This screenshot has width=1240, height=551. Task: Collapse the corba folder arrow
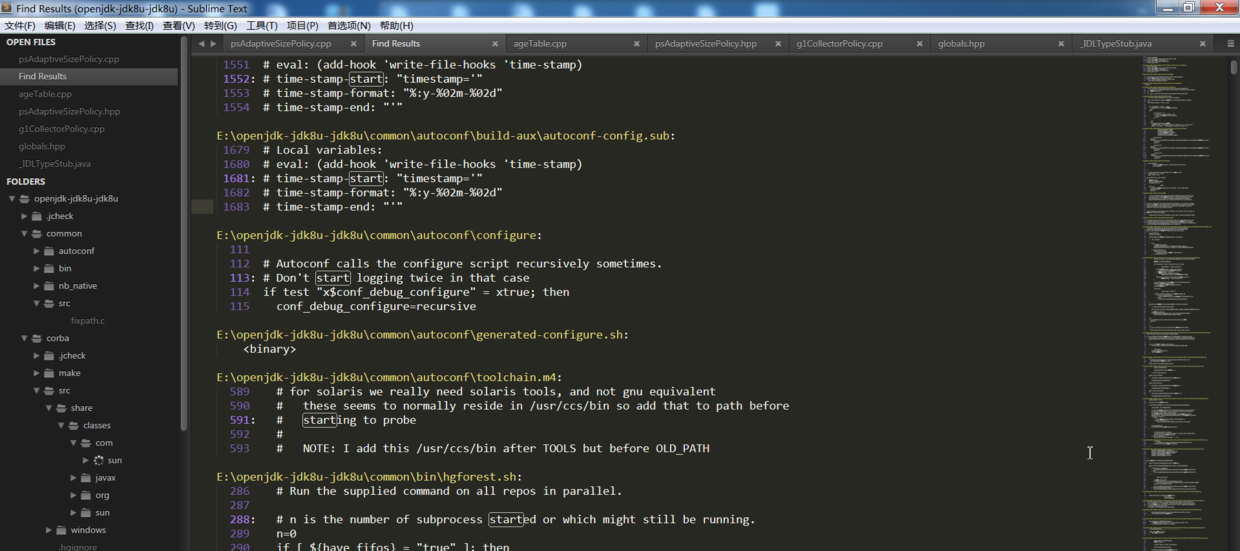(x=24, y=339)
